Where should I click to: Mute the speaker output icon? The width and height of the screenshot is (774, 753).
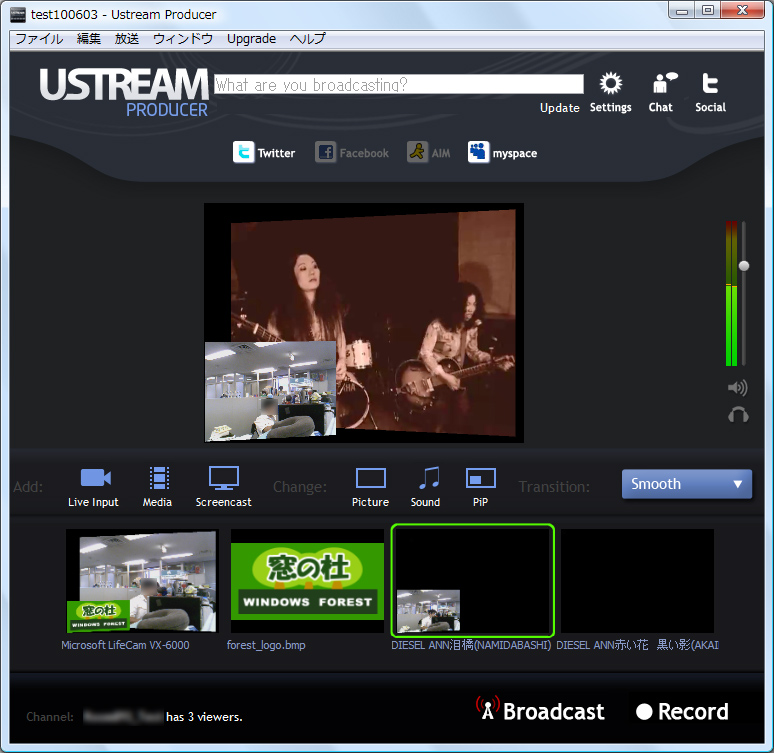pos(737,388)
